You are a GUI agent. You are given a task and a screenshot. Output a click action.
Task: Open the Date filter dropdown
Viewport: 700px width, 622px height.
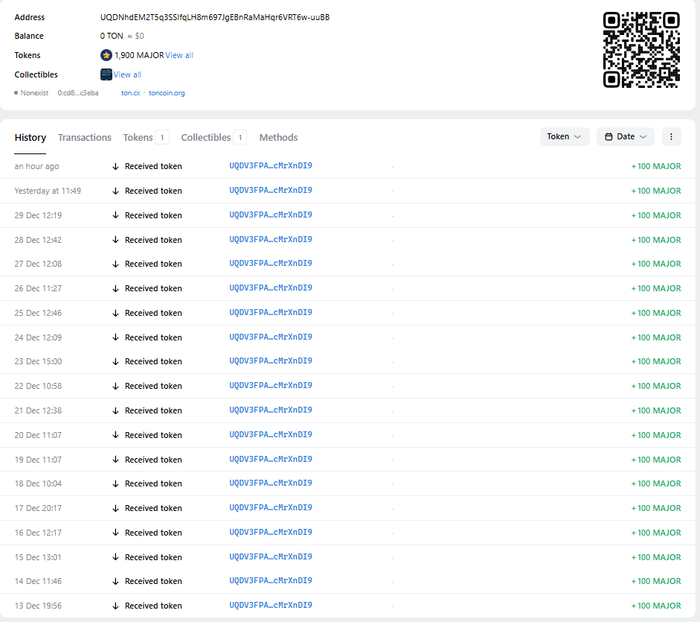625,137
